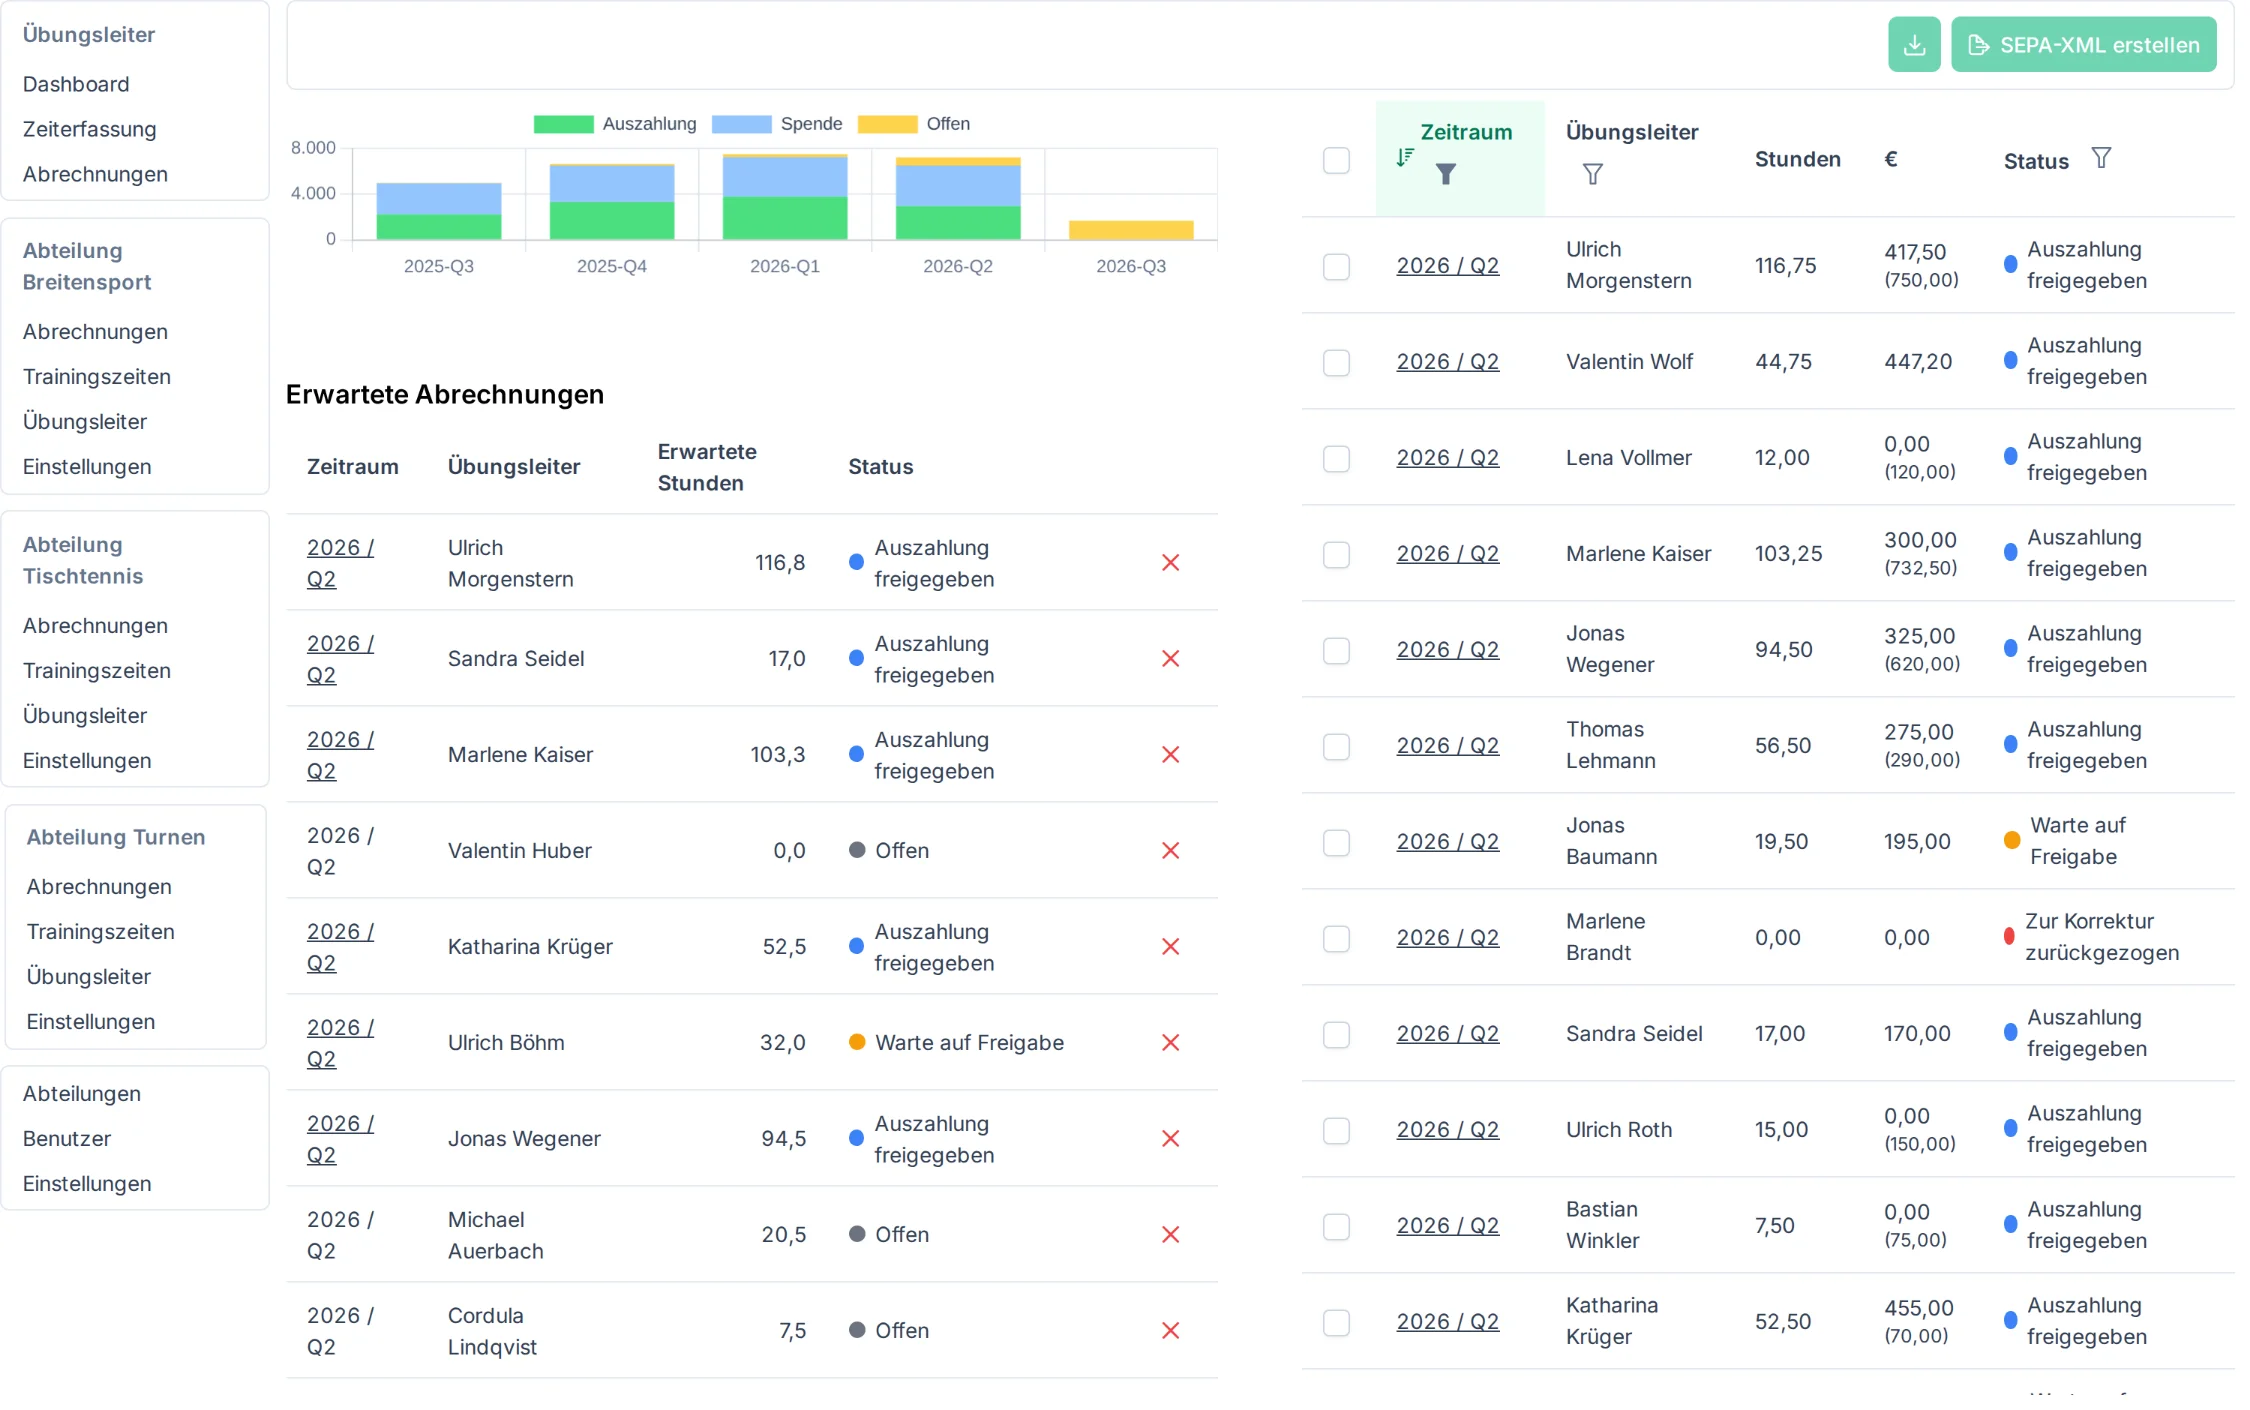The width and height of the screenshot is (2250, 1410).
Task: Create the SEPA-XML file
Action: coord(2083,45)
